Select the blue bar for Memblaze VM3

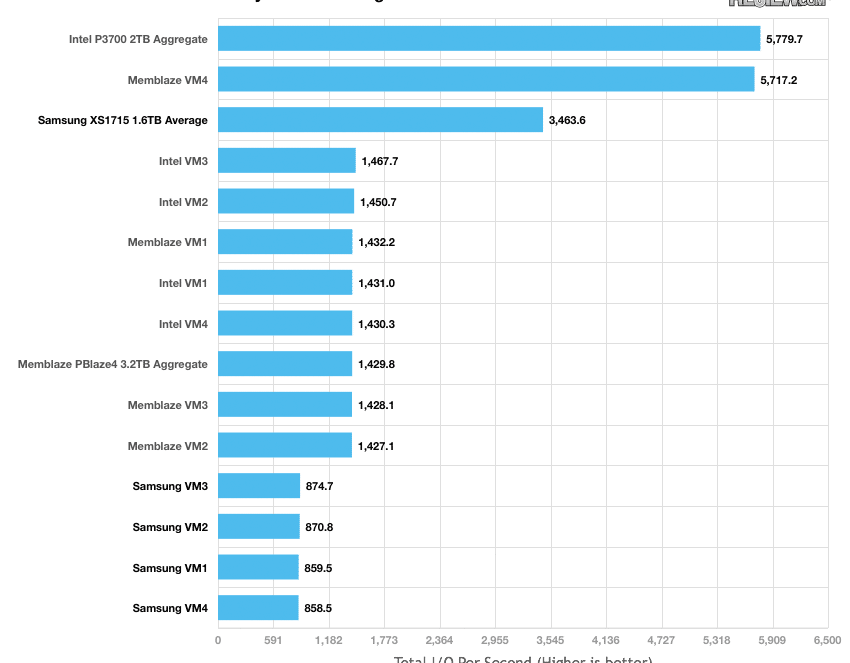pyautogui.click(x=285, y=404)
